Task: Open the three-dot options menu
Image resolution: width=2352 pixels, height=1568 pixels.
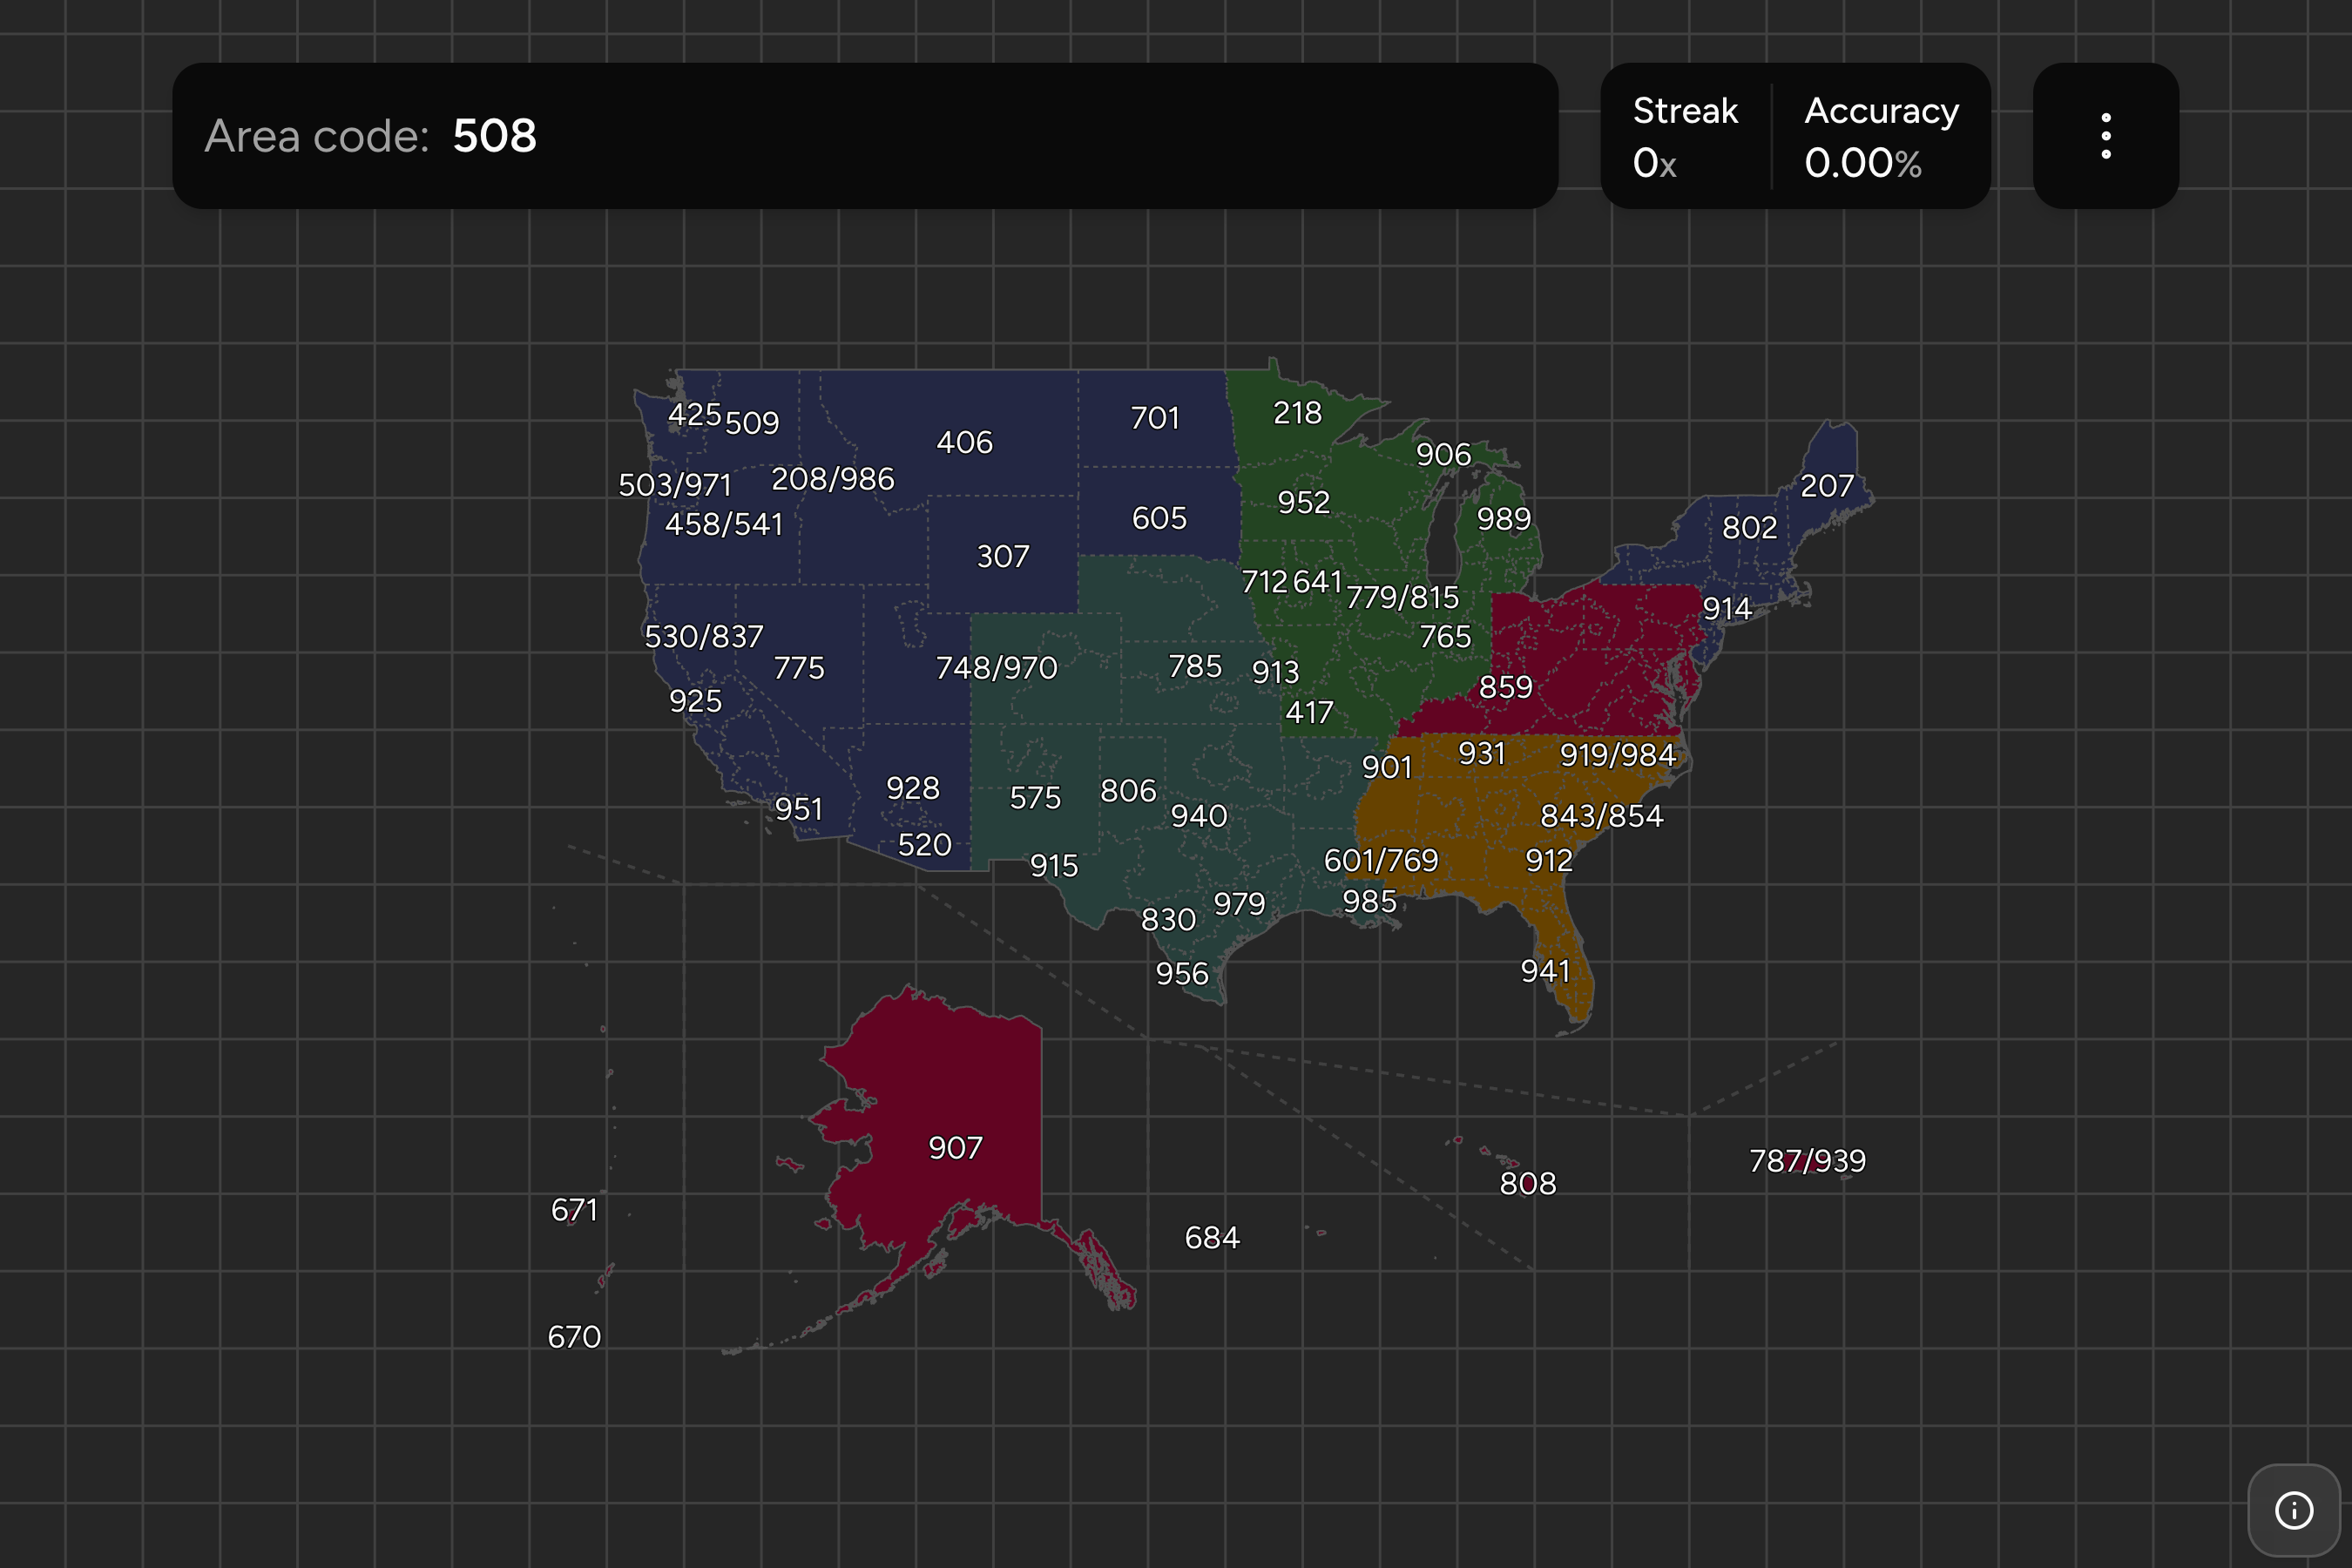Action: [2105, 136]
